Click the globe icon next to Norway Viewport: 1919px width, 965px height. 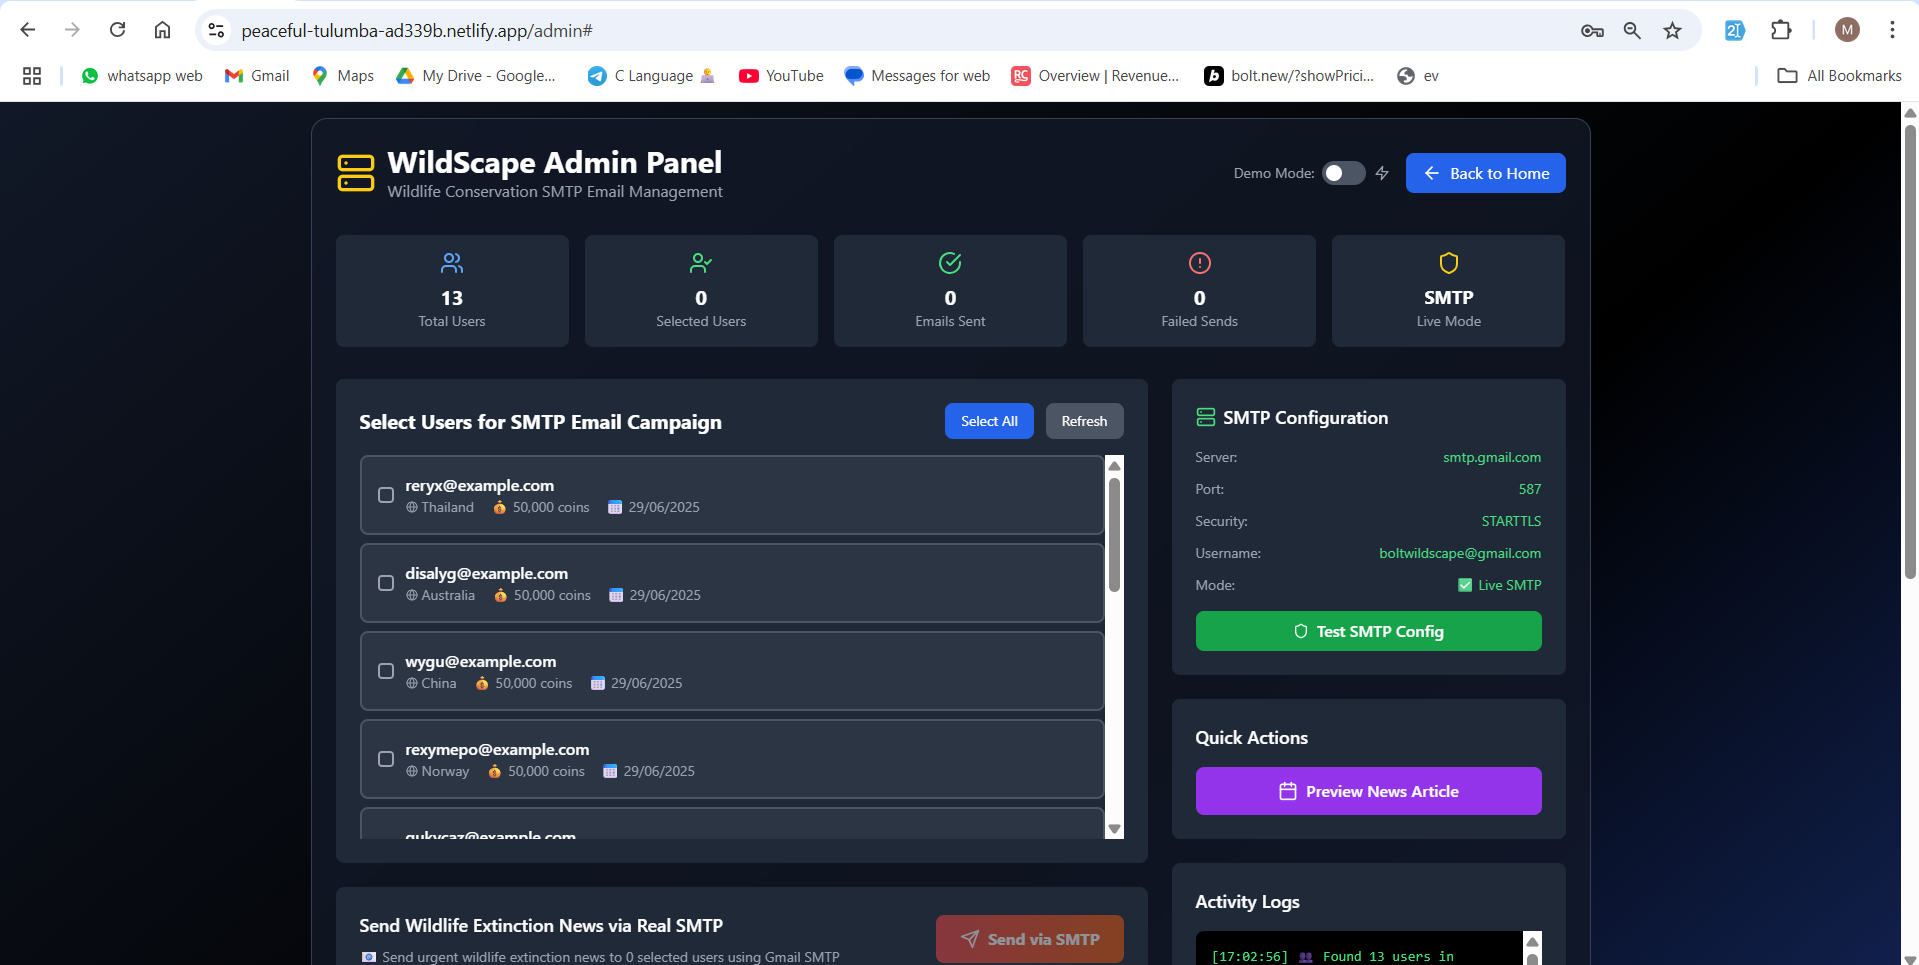click(412, 772)
